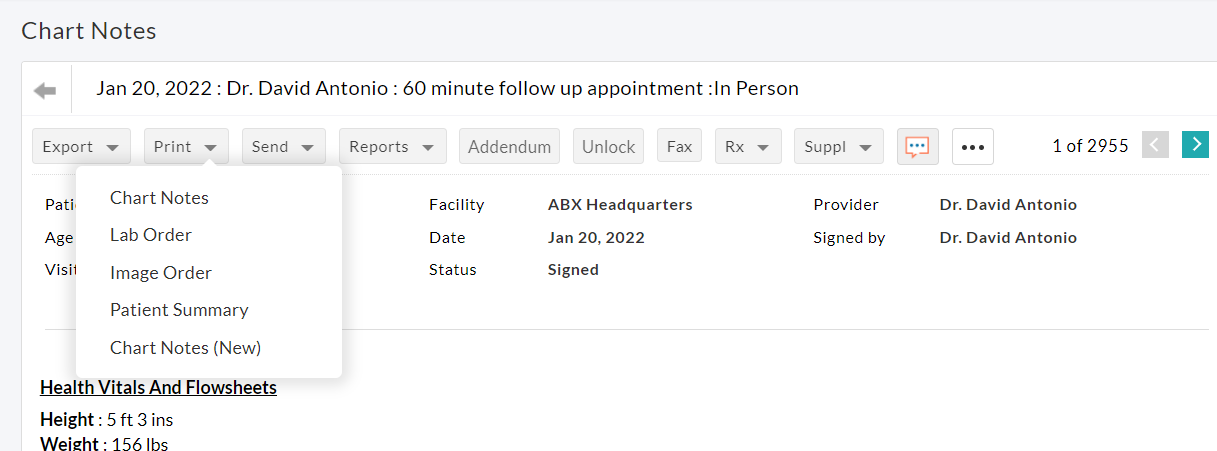Viewport: 1217px width, 451px height.
Task: Select Chart Notes from Print menu
Action: click(159, 198)
